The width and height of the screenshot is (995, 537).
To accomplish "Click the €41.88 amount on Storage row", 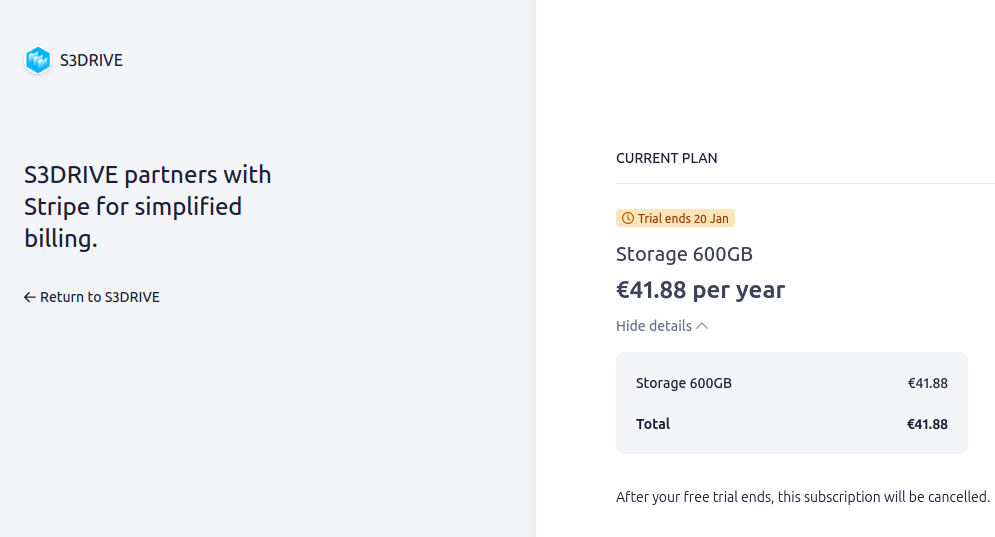I will [927, 383].
